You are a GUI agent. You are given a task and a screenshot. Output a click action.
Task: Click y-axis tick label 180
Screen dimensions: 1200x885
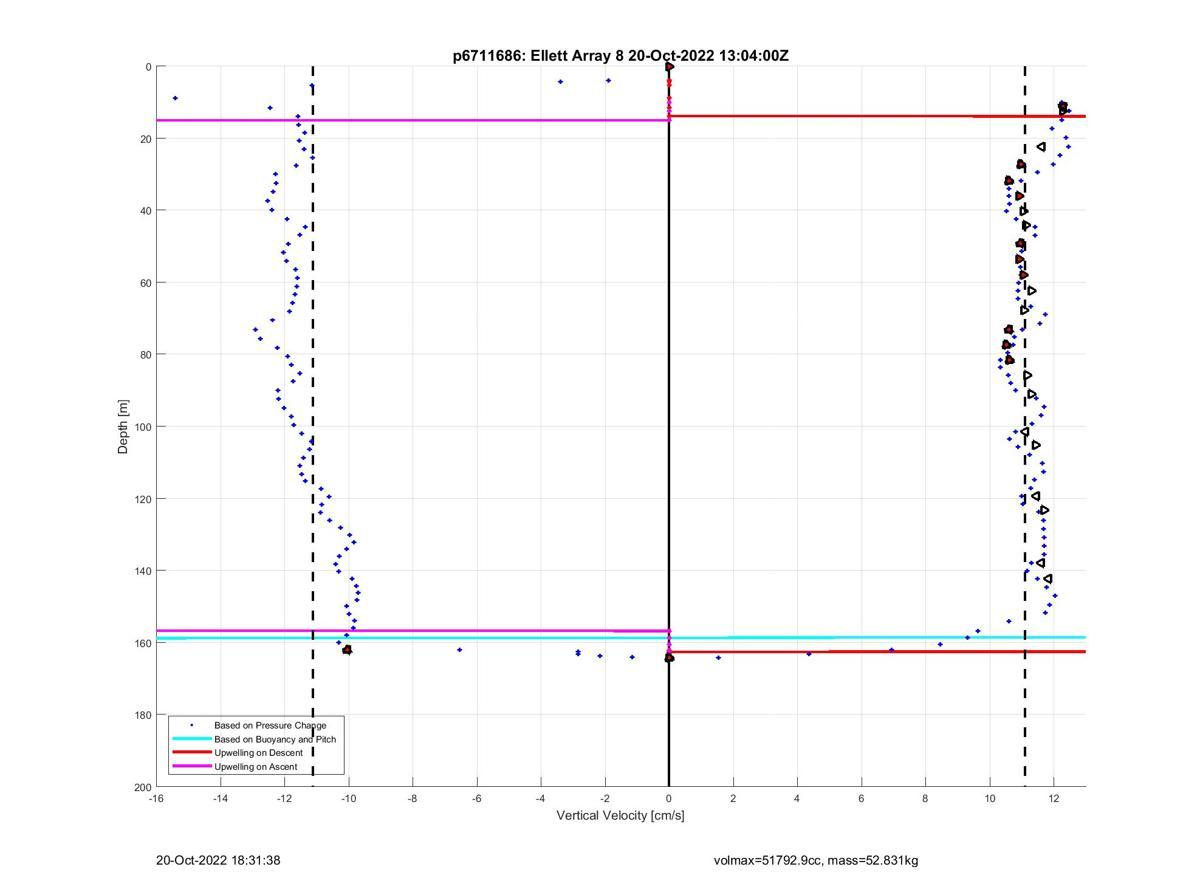(142, 715)
